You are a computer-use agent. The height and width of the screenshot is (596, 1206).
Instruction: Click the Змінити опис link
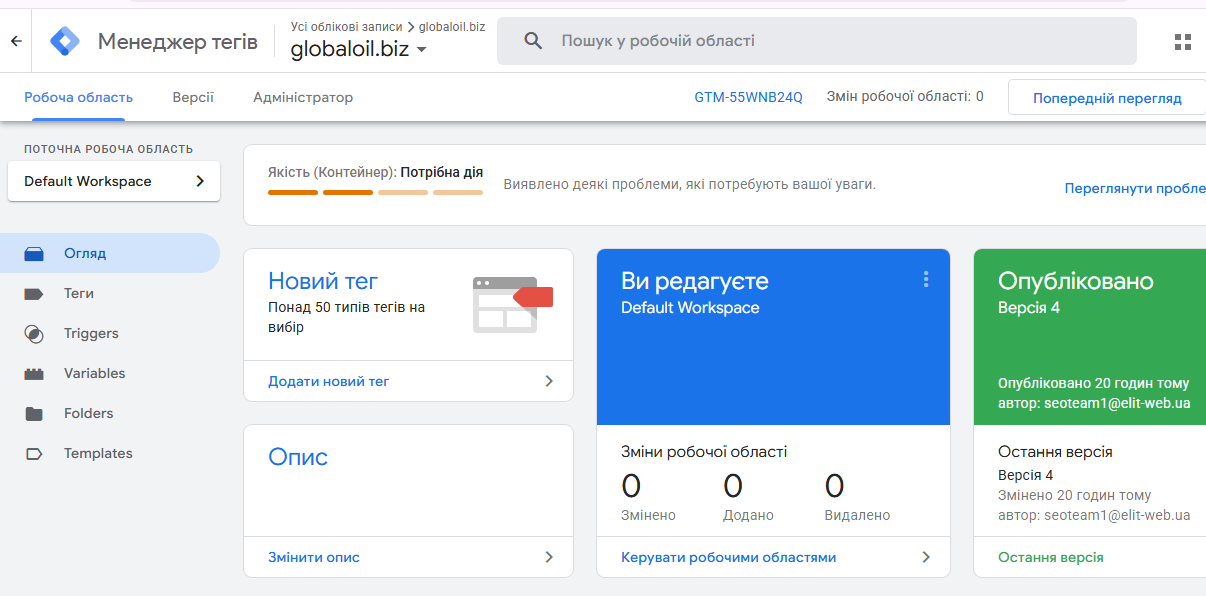pos(314,557)
